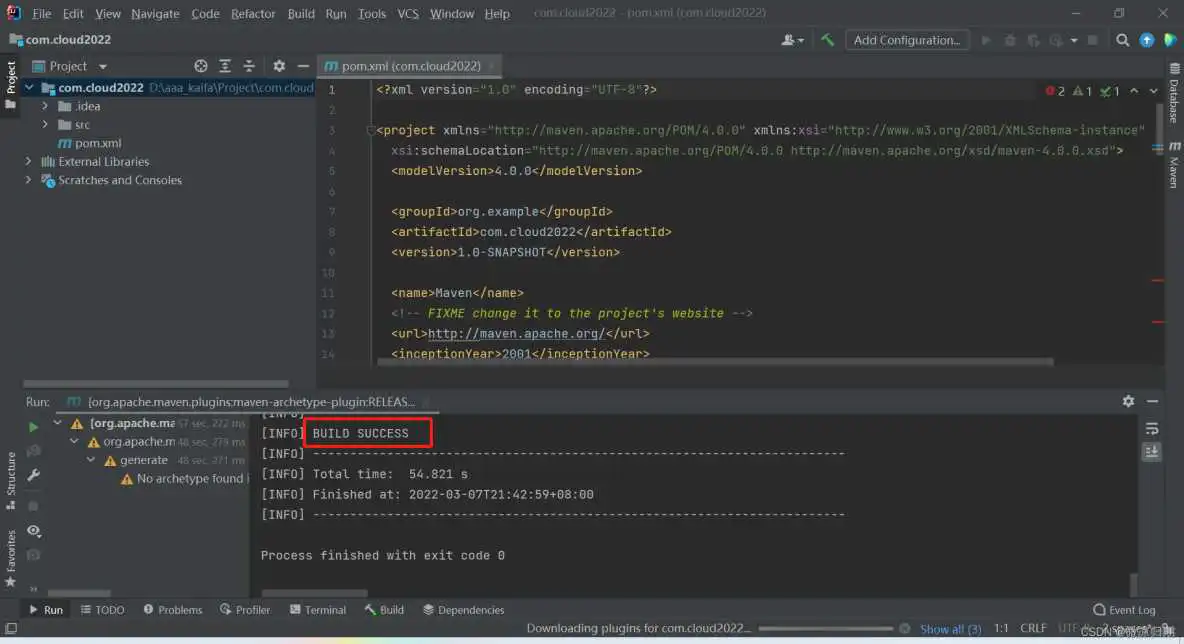Open Run panel gear settings icon
This screenshot has width=1184, height=644.
(x=1128, y=401)
